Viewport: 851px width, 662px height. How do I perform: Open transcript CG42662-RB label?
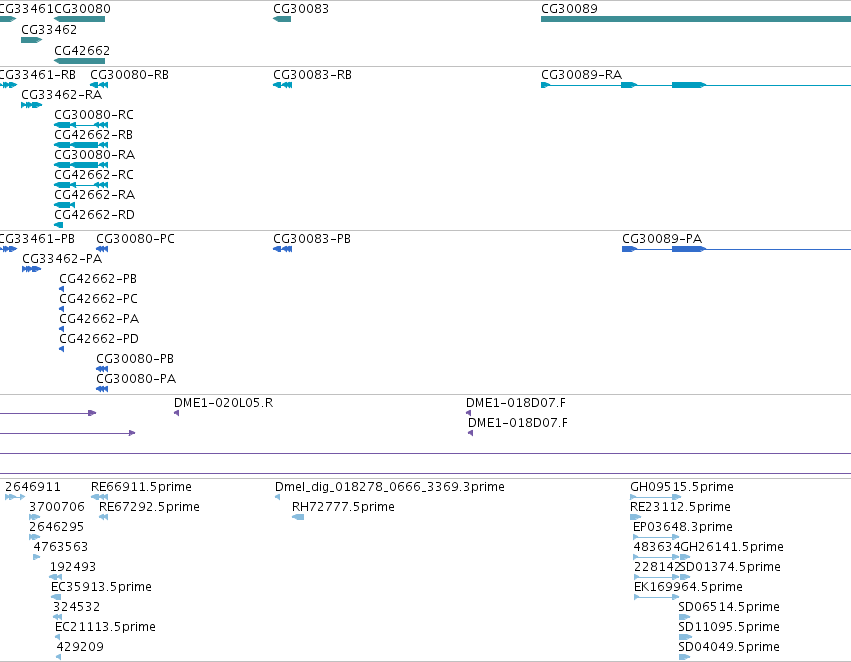pyautogui.click(x=93, y=135)
